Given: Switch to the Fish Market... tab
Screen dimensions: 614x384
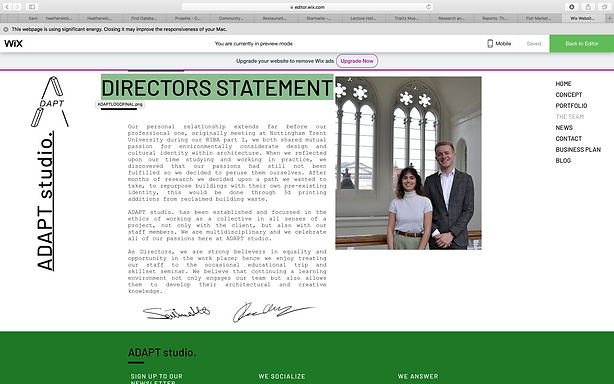Looking at the screenshot, I should pos(539,18).
